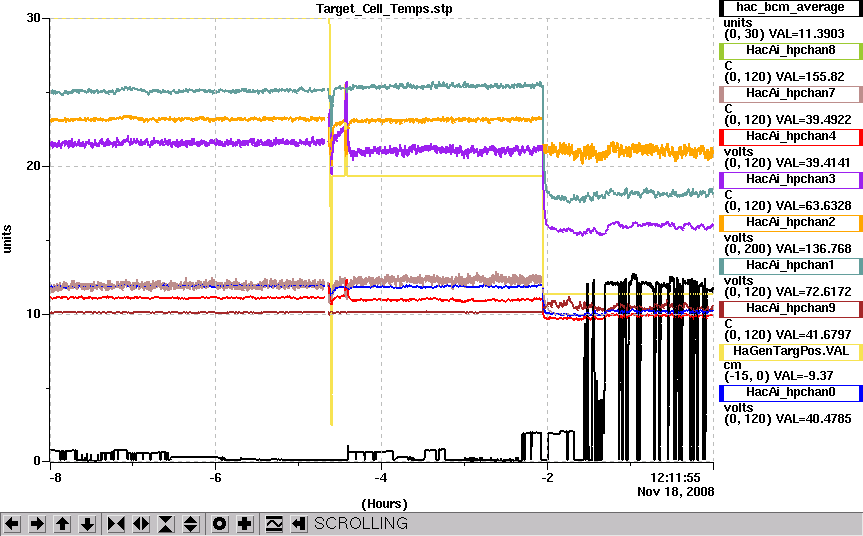Select the HaGenTargPos.VAL legend entry
Viewport: 863px width, 536px height.
(x=790, y=351)
